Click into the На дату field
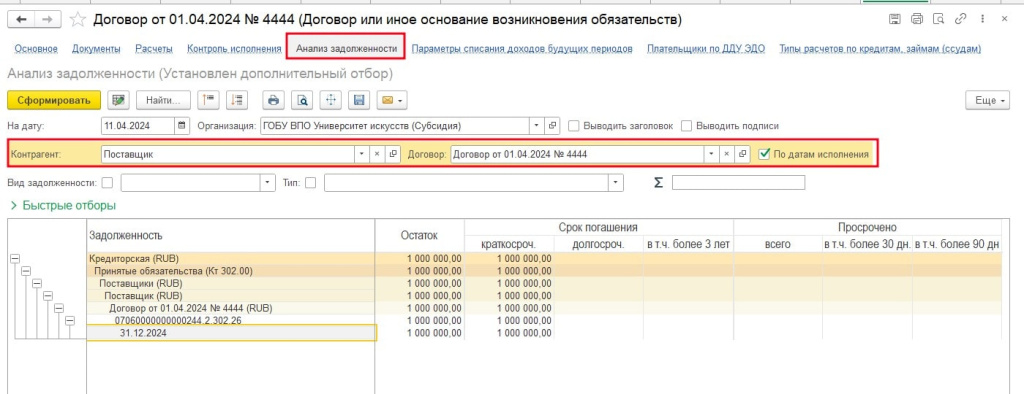1024x394 pixels. (138, 125)
